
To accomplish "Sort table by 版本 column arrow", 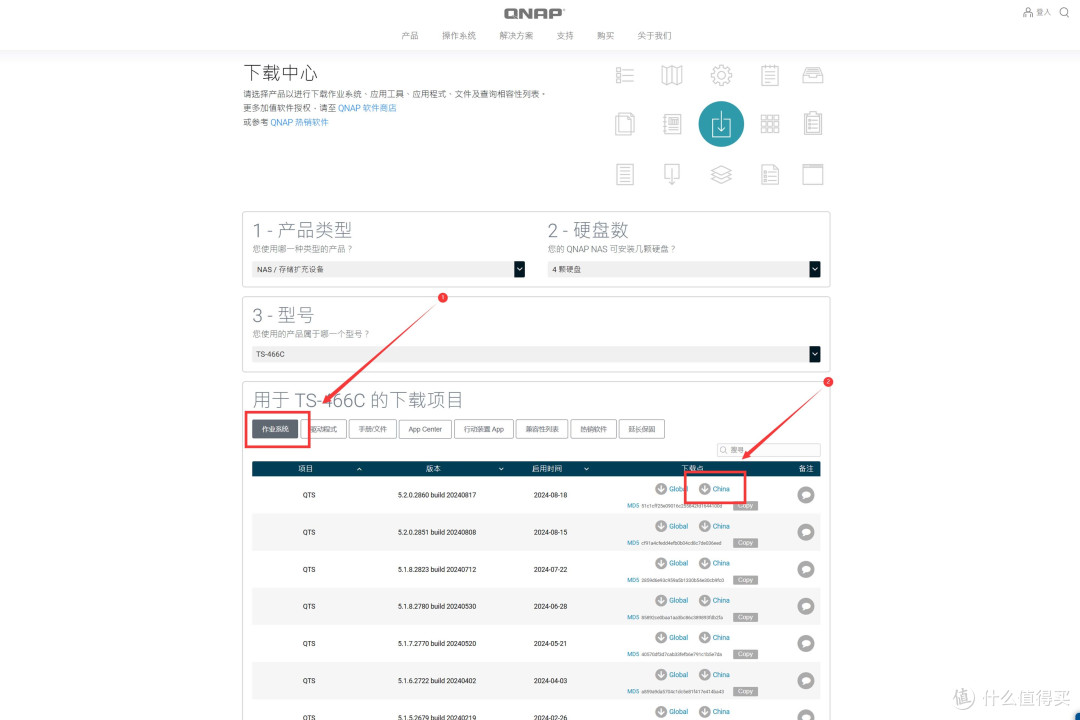I will point(501,469).
